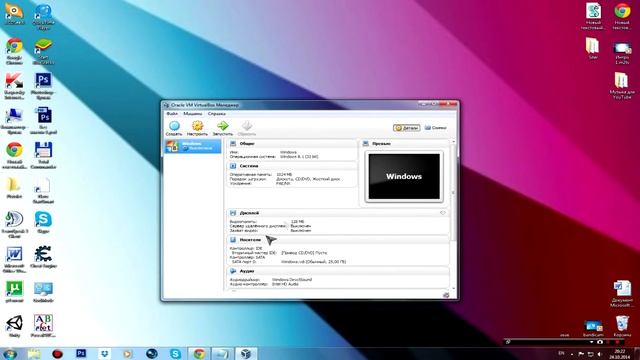The width and height of the screenshot is (640, 360).
Task: Click the Корзина (Recycle Bin) desktop icon
Action: coord(622,327)
